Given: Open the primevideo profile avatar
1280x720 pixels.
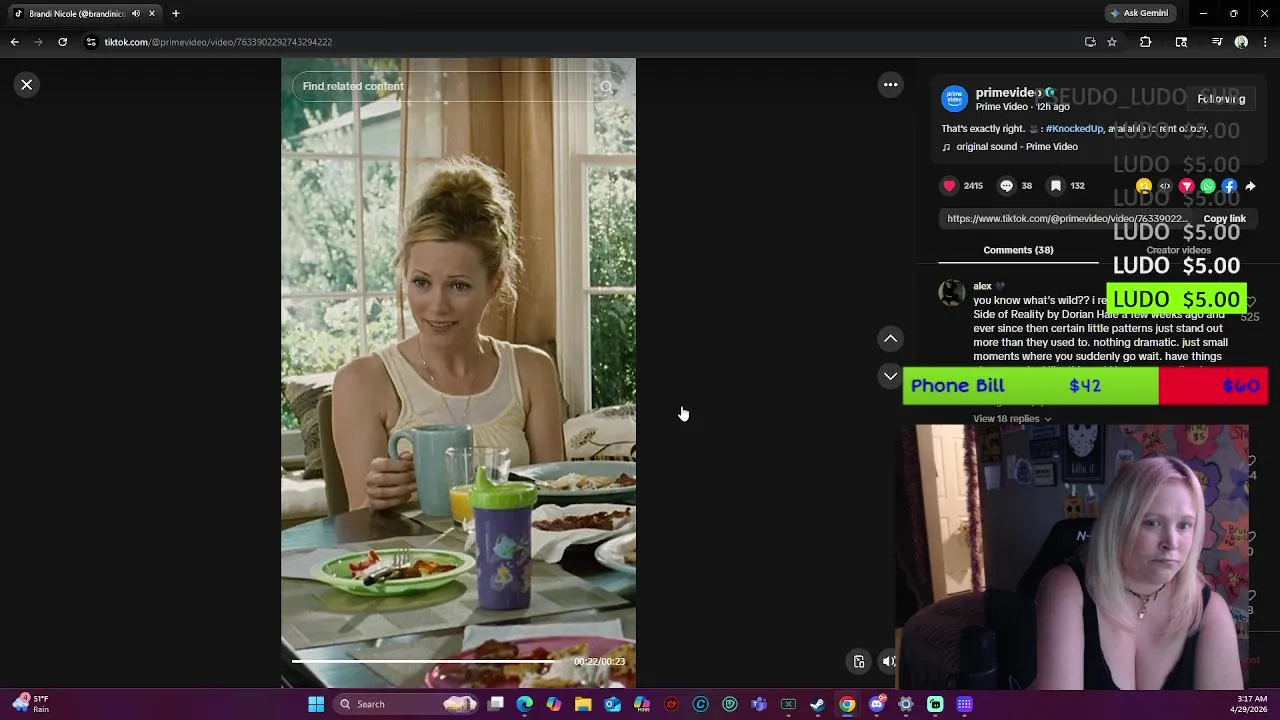Looking at the screenshot, I should [x=954, y=99].
